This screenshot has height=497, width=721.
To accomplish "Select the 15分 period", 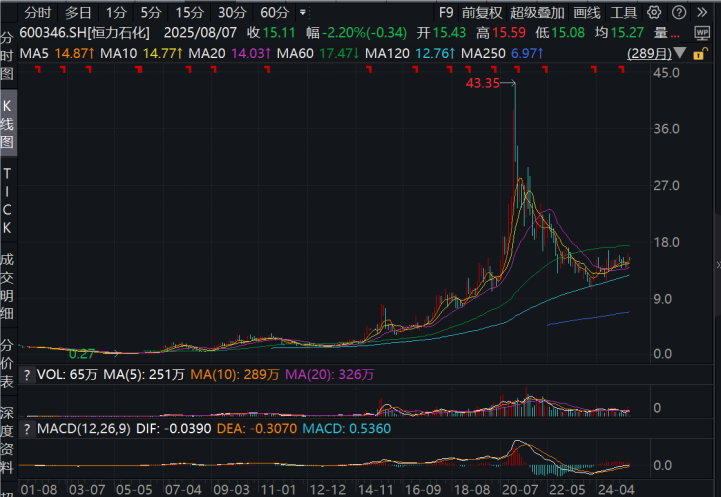I will point(189,12).
